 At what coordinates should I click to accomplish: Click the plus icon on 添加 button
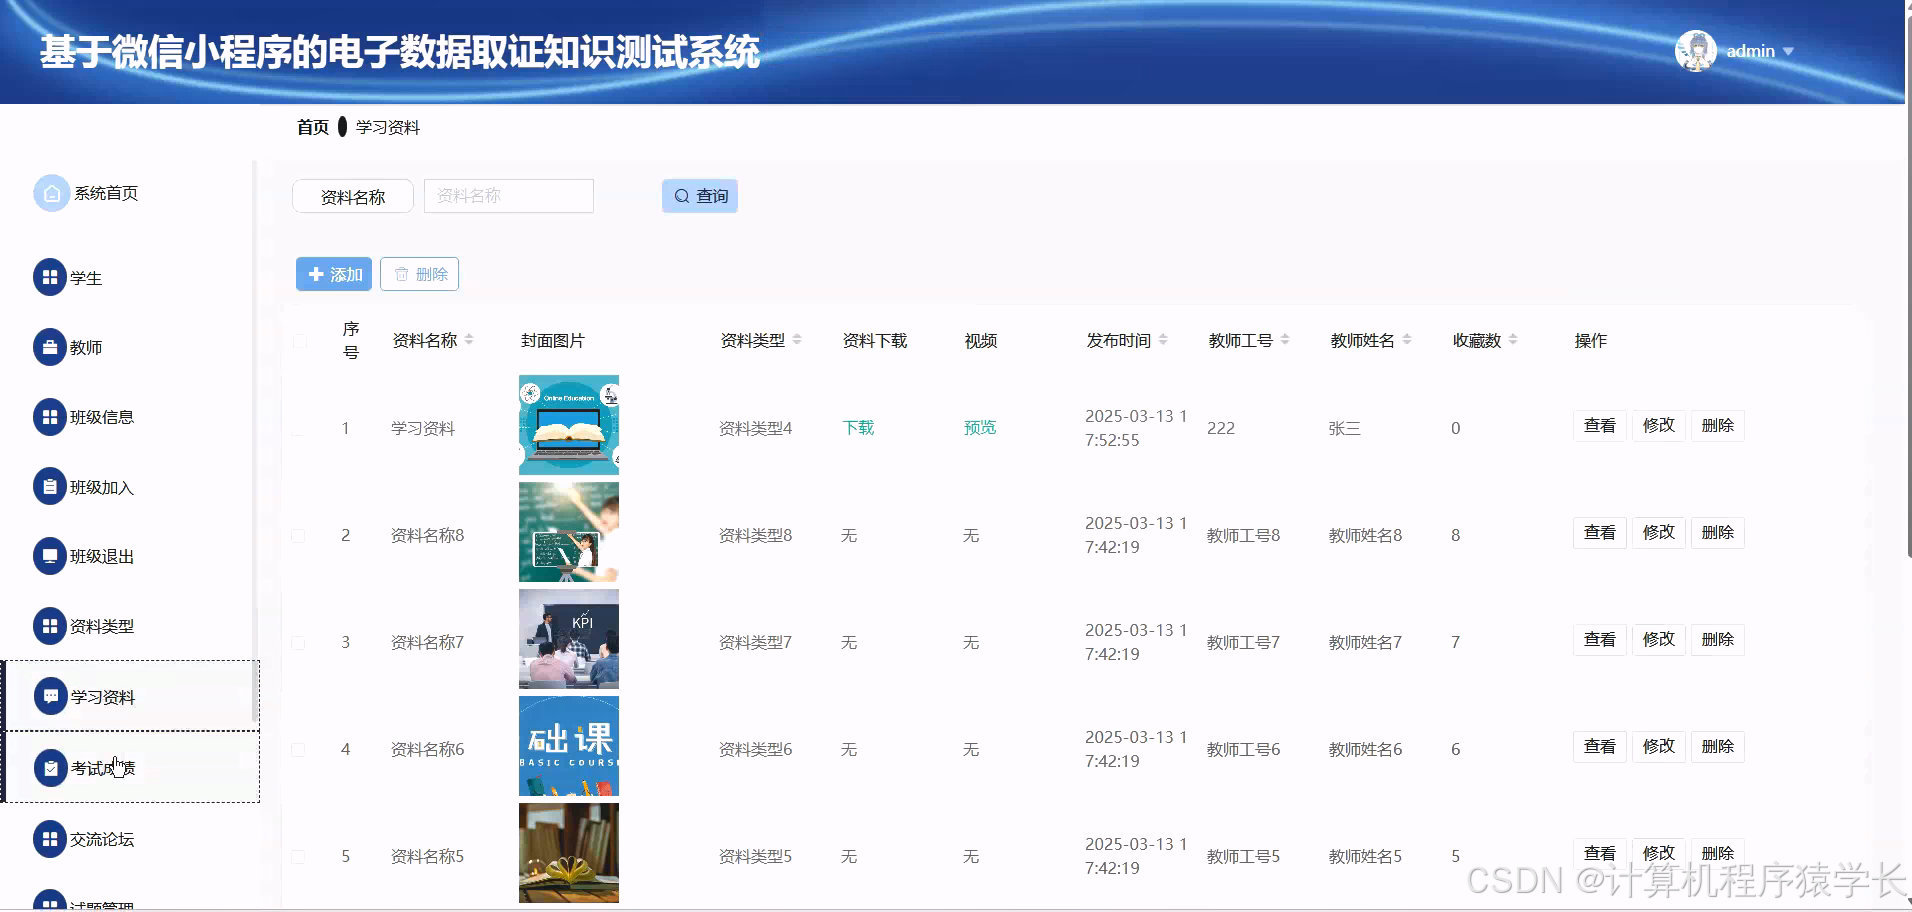(x=315, y=273)
